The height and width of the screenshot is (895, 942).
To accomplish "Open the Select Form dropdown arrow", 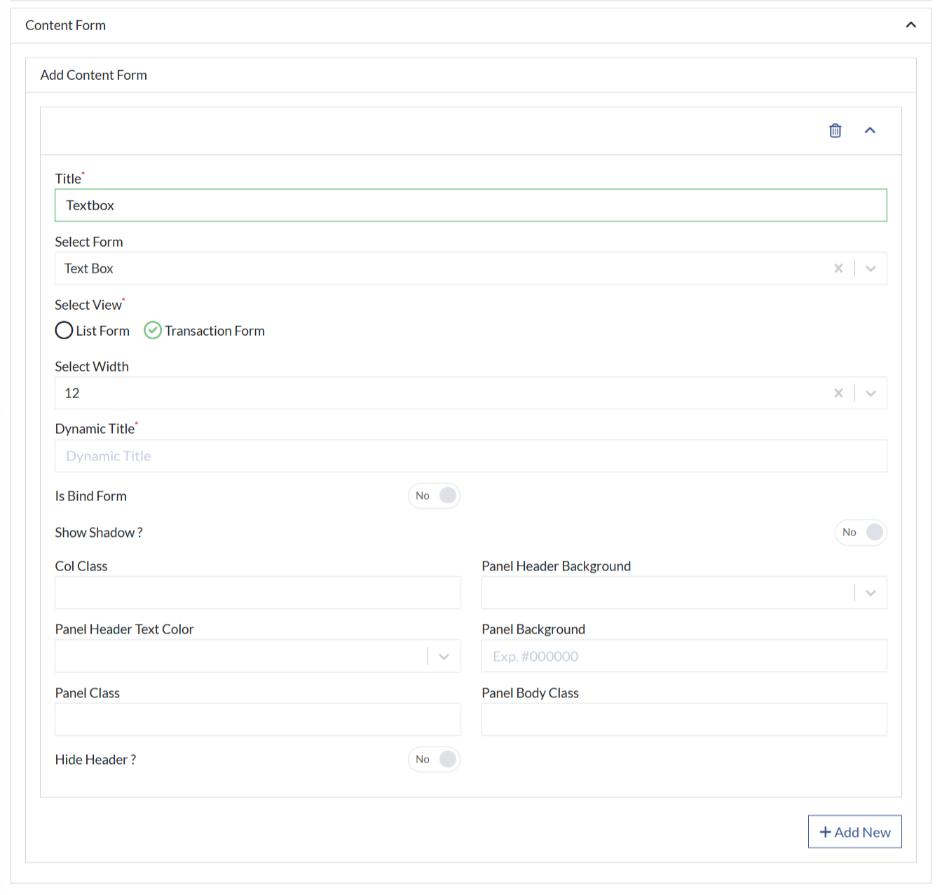I will click(x=871, y=268).
